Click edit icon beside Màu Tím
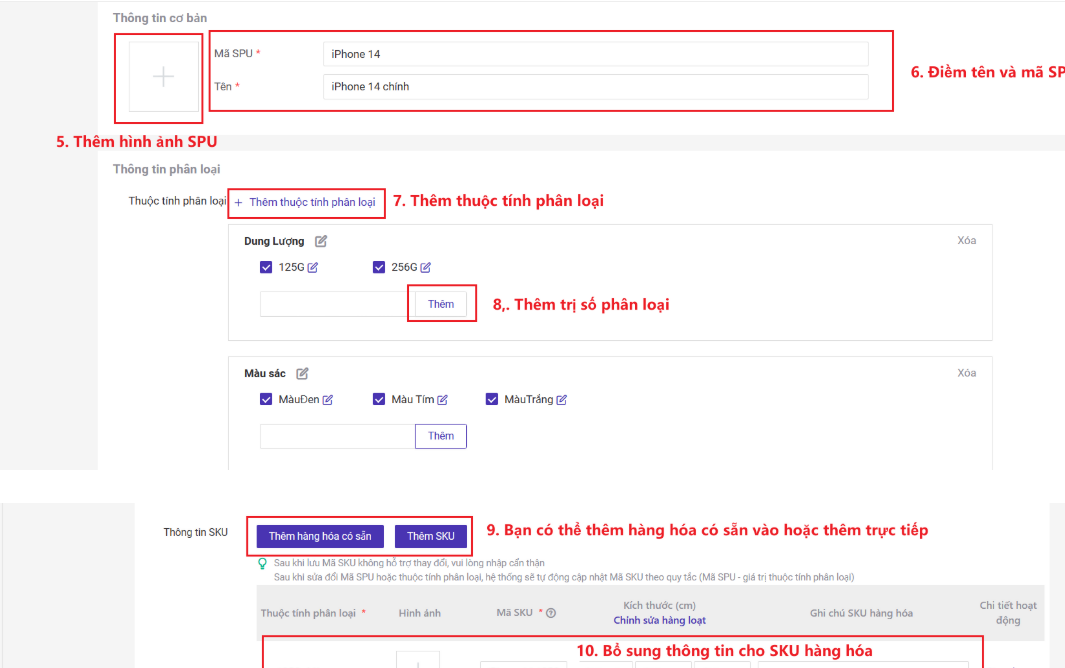Viewport: 1065px width, 668px height. [443, 400]
